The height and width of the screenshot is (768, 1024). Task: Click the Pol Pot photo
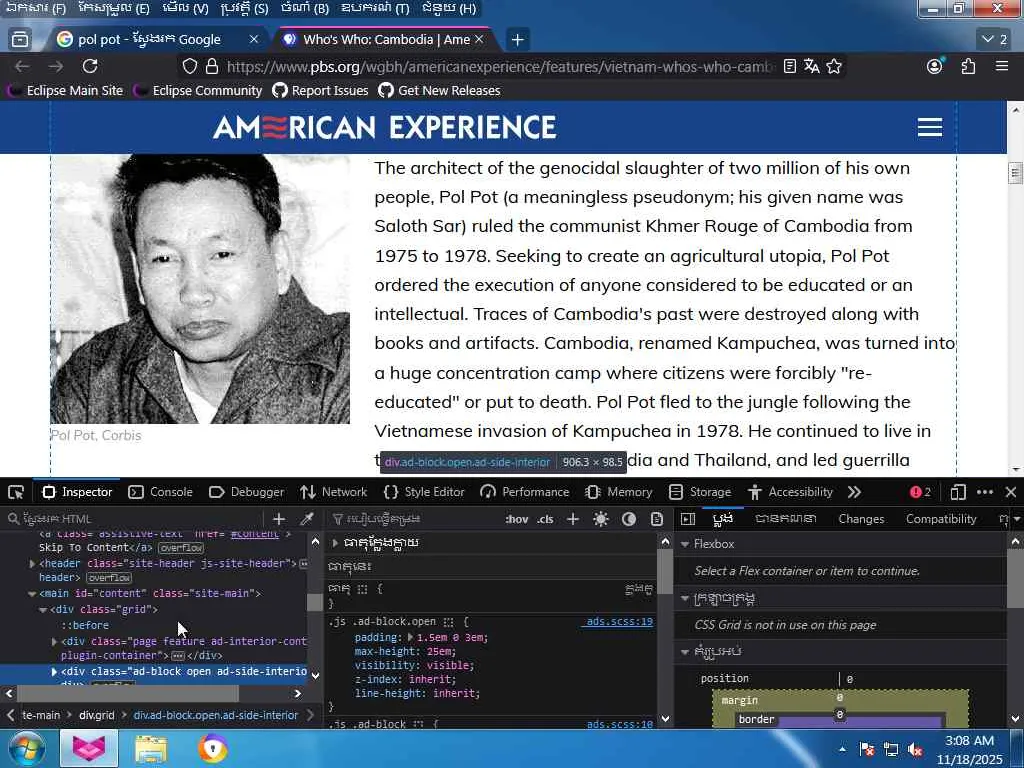[200, 289]
